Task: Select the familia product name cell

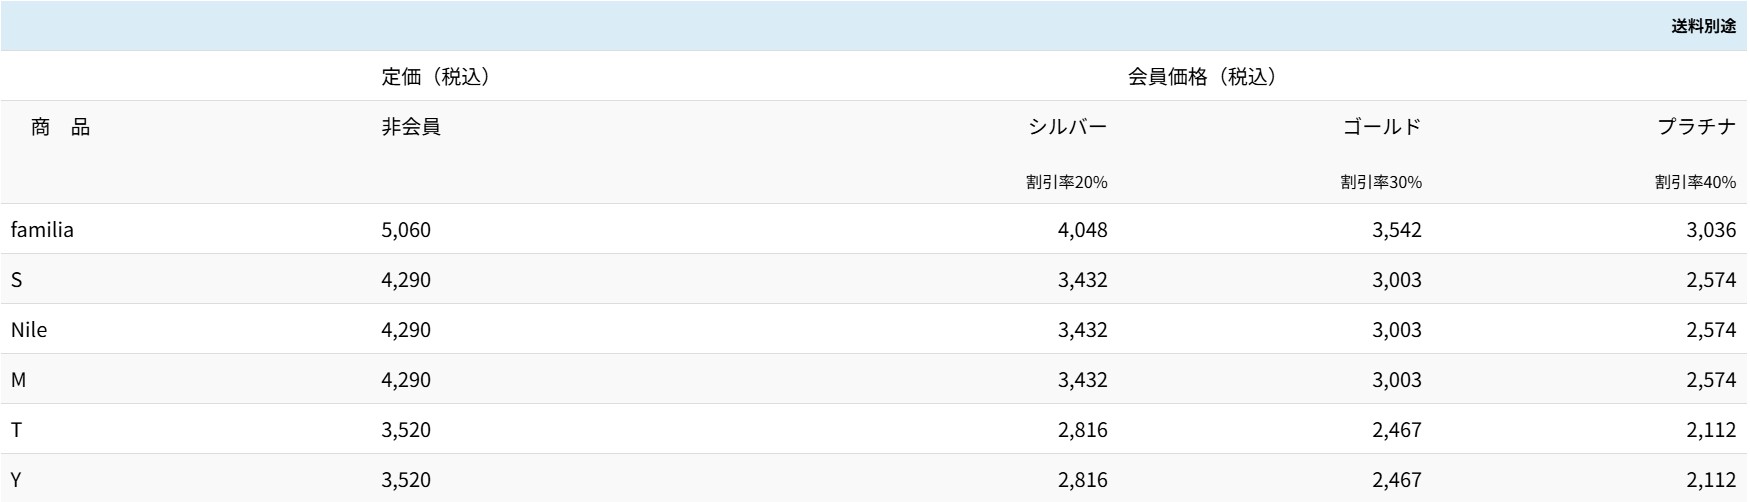Action: point(42,230)
